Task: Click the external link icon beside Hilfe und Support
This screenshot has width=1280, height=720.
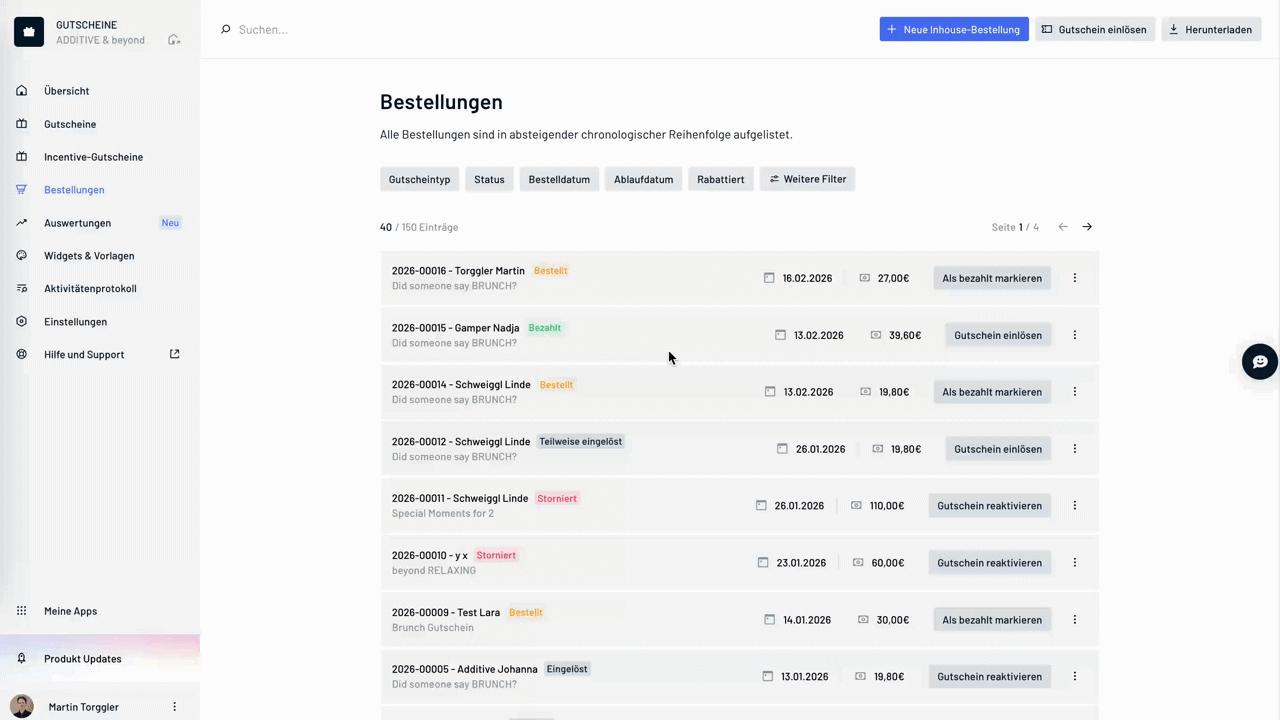Action: [174, 354]
